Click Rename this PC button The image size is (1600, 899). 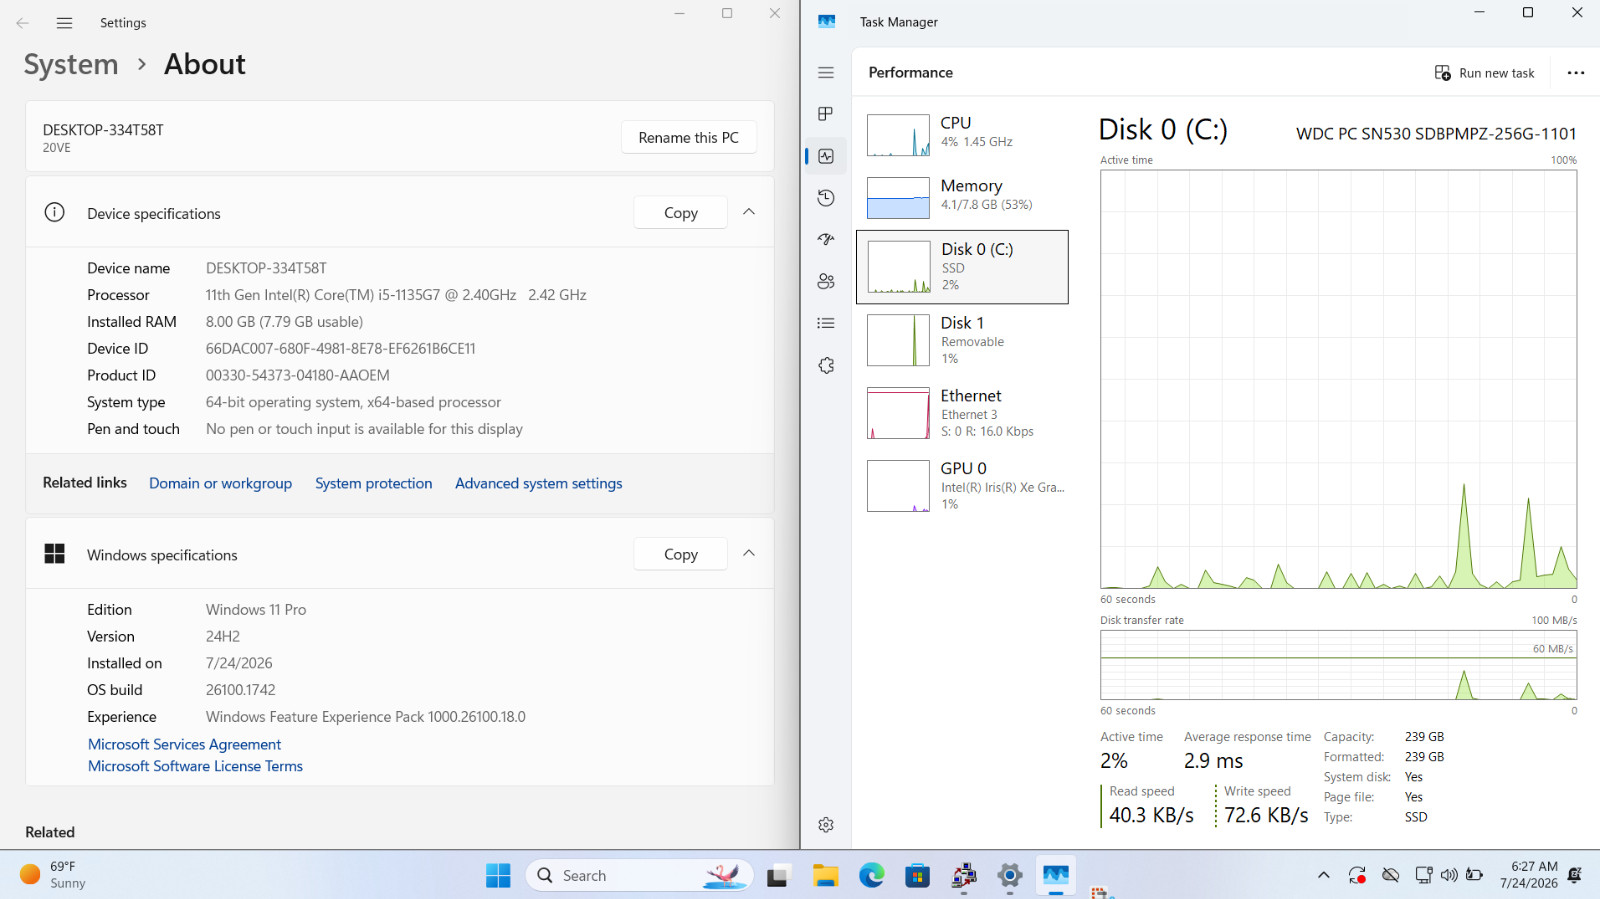(x=689, y=137)
